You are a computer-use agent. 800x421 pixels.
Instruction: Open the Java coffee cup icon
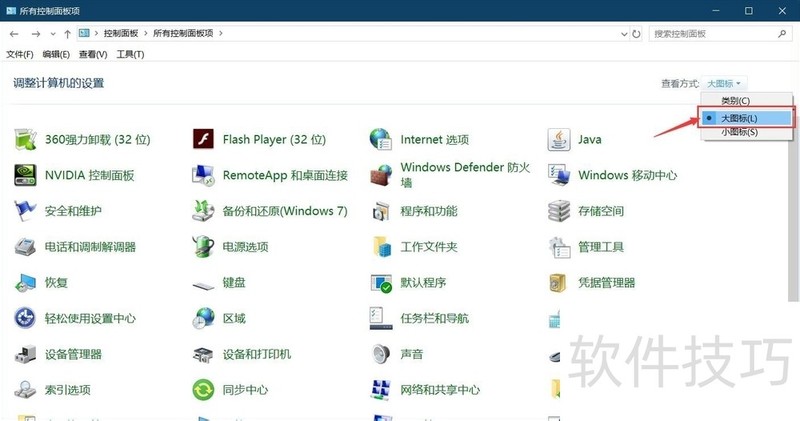(x=559, y=139)
